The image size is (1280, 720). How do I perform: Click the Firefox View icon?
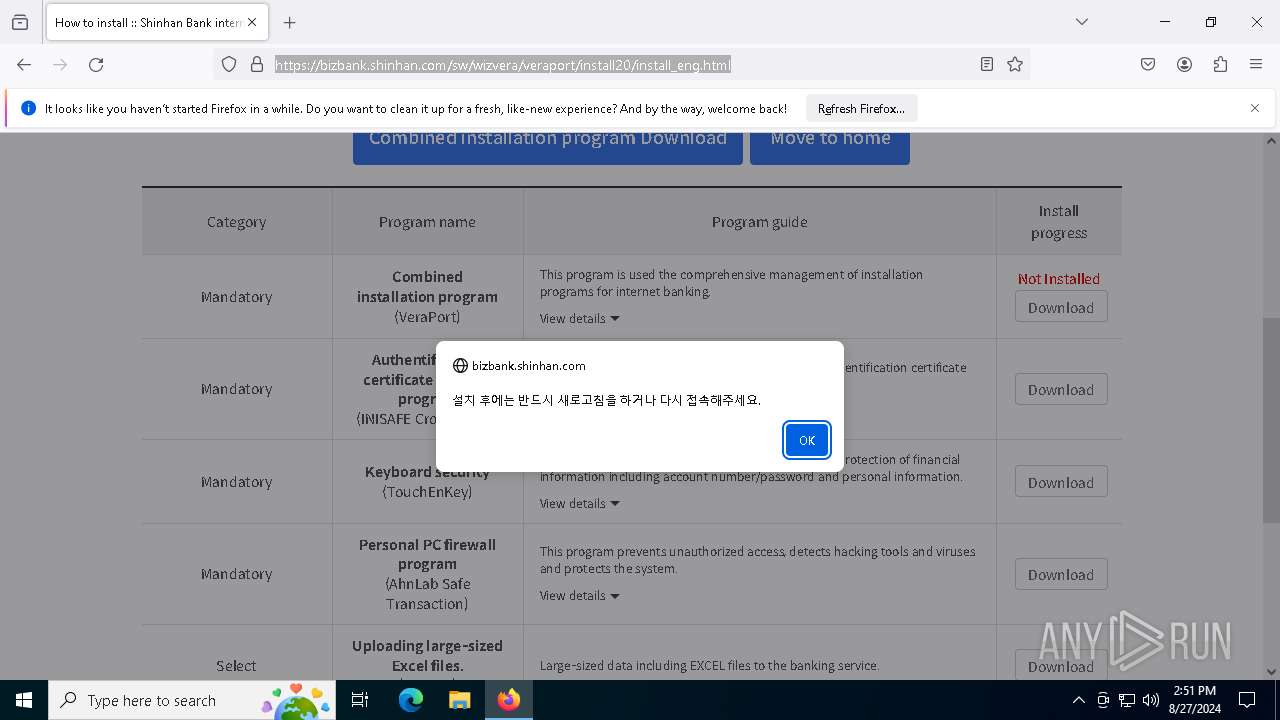(20, 22)
